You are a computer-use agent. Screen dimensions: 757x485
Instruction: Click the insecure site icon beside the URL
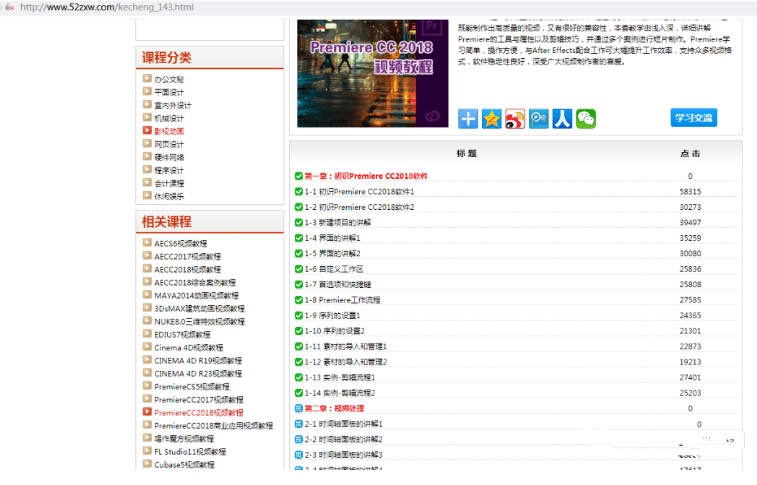pos(9,7)
